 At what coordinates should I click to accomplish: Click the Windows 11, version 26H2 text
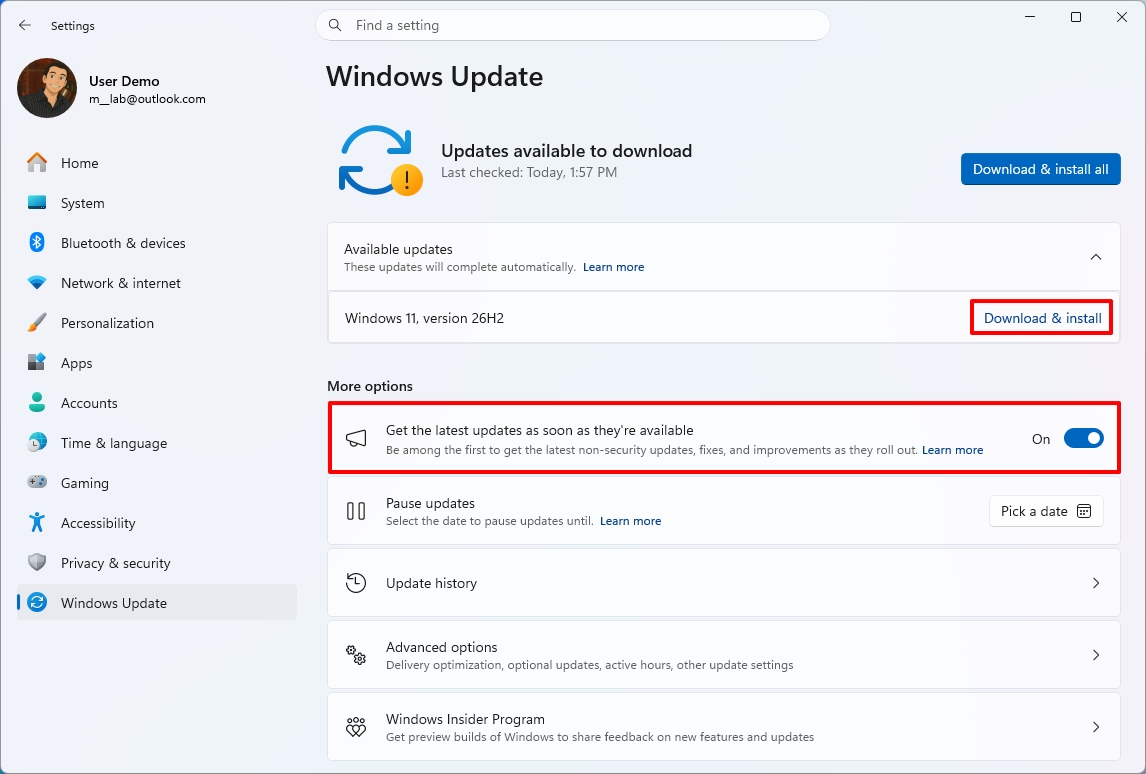click(x=424, y=318)
